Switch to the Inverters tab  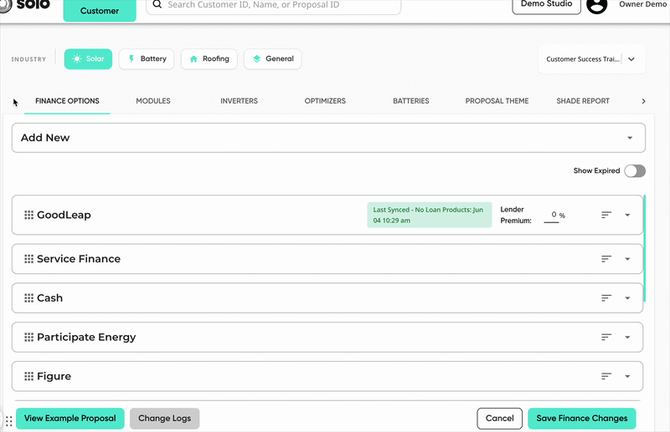[x=239, y=101]
